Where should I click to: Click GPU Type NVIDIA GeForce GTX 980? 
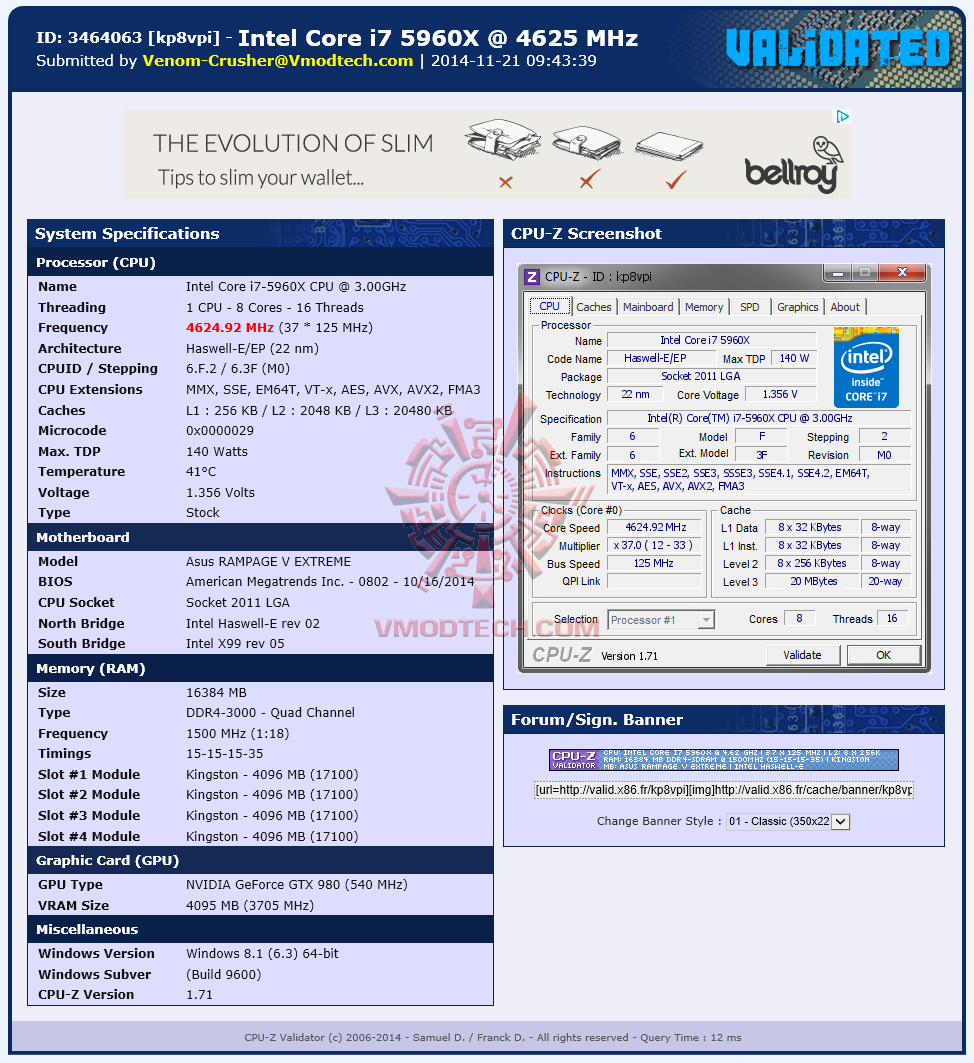[297, 884]
